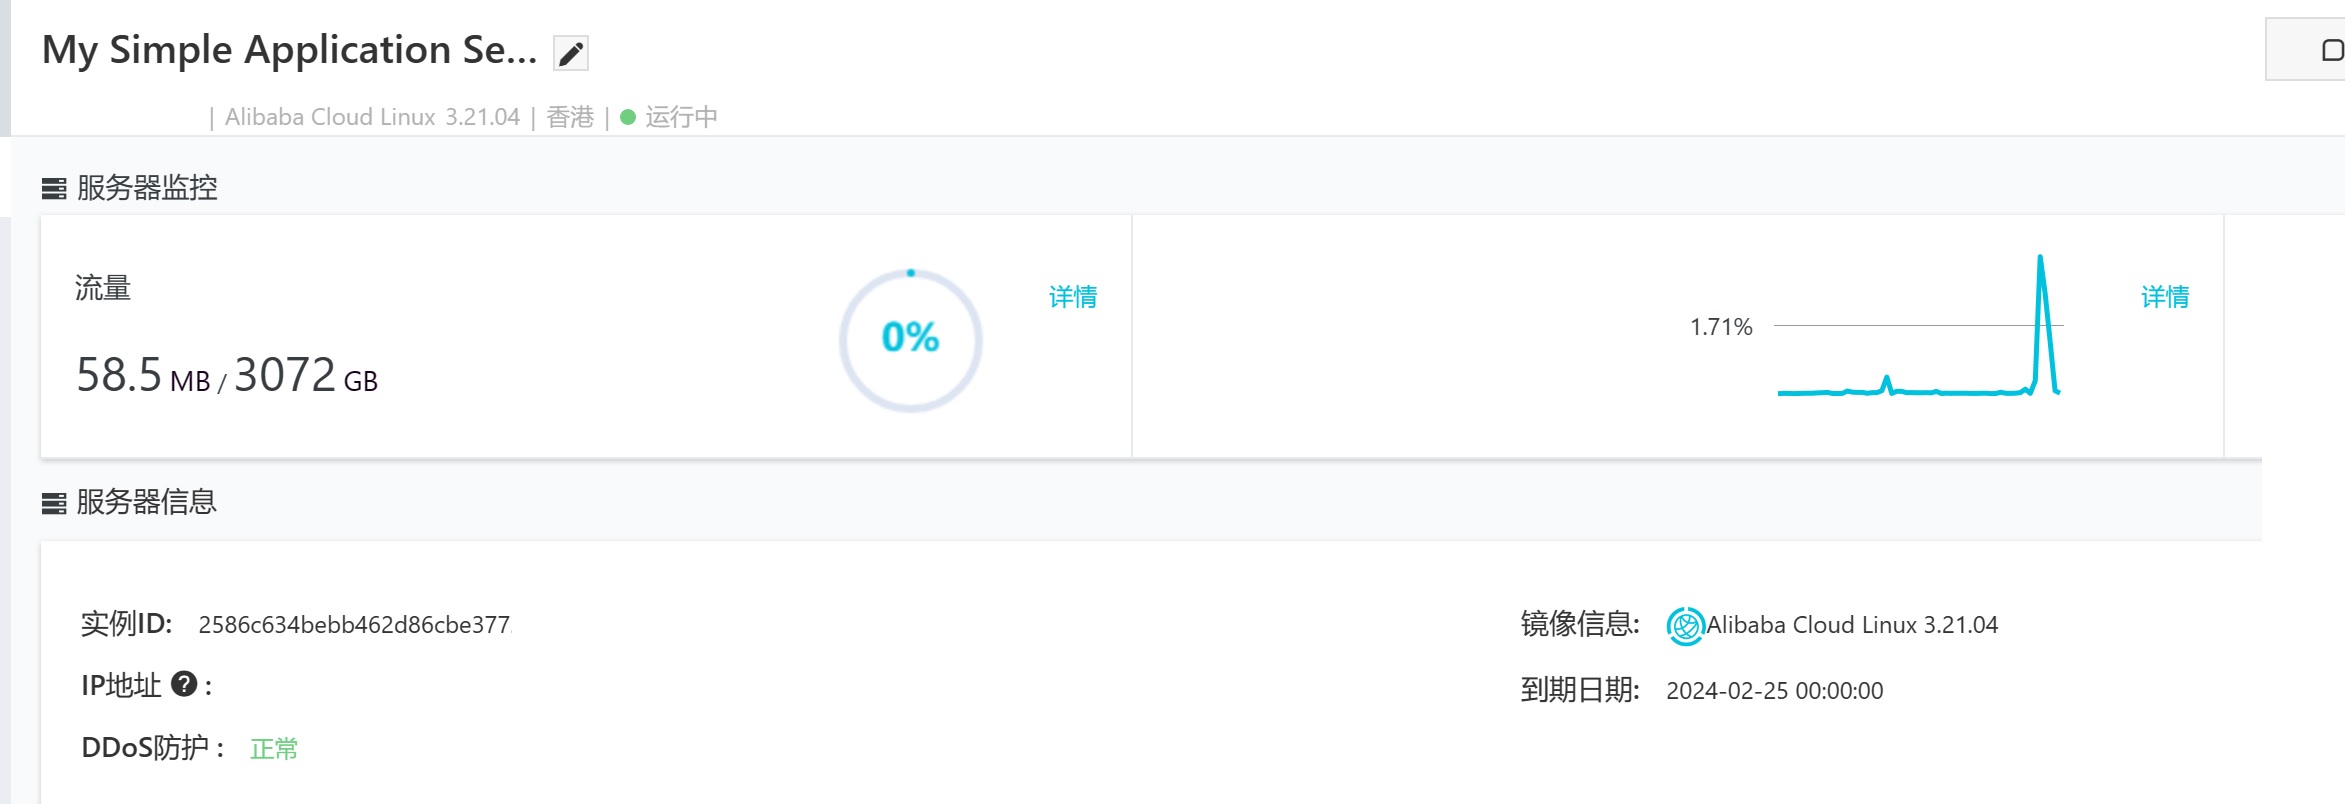This screenshot has width=2345, height=804.
Task: Click the 58.5 MB / 3072 GB traffic figure
Action: (x=227, y=376)
